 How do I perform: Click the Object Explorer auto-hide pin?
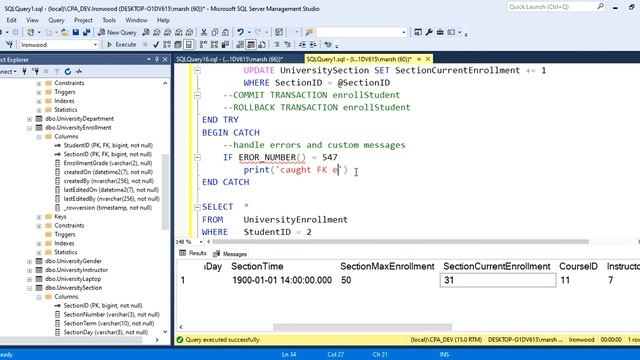[x=157, y=60]
